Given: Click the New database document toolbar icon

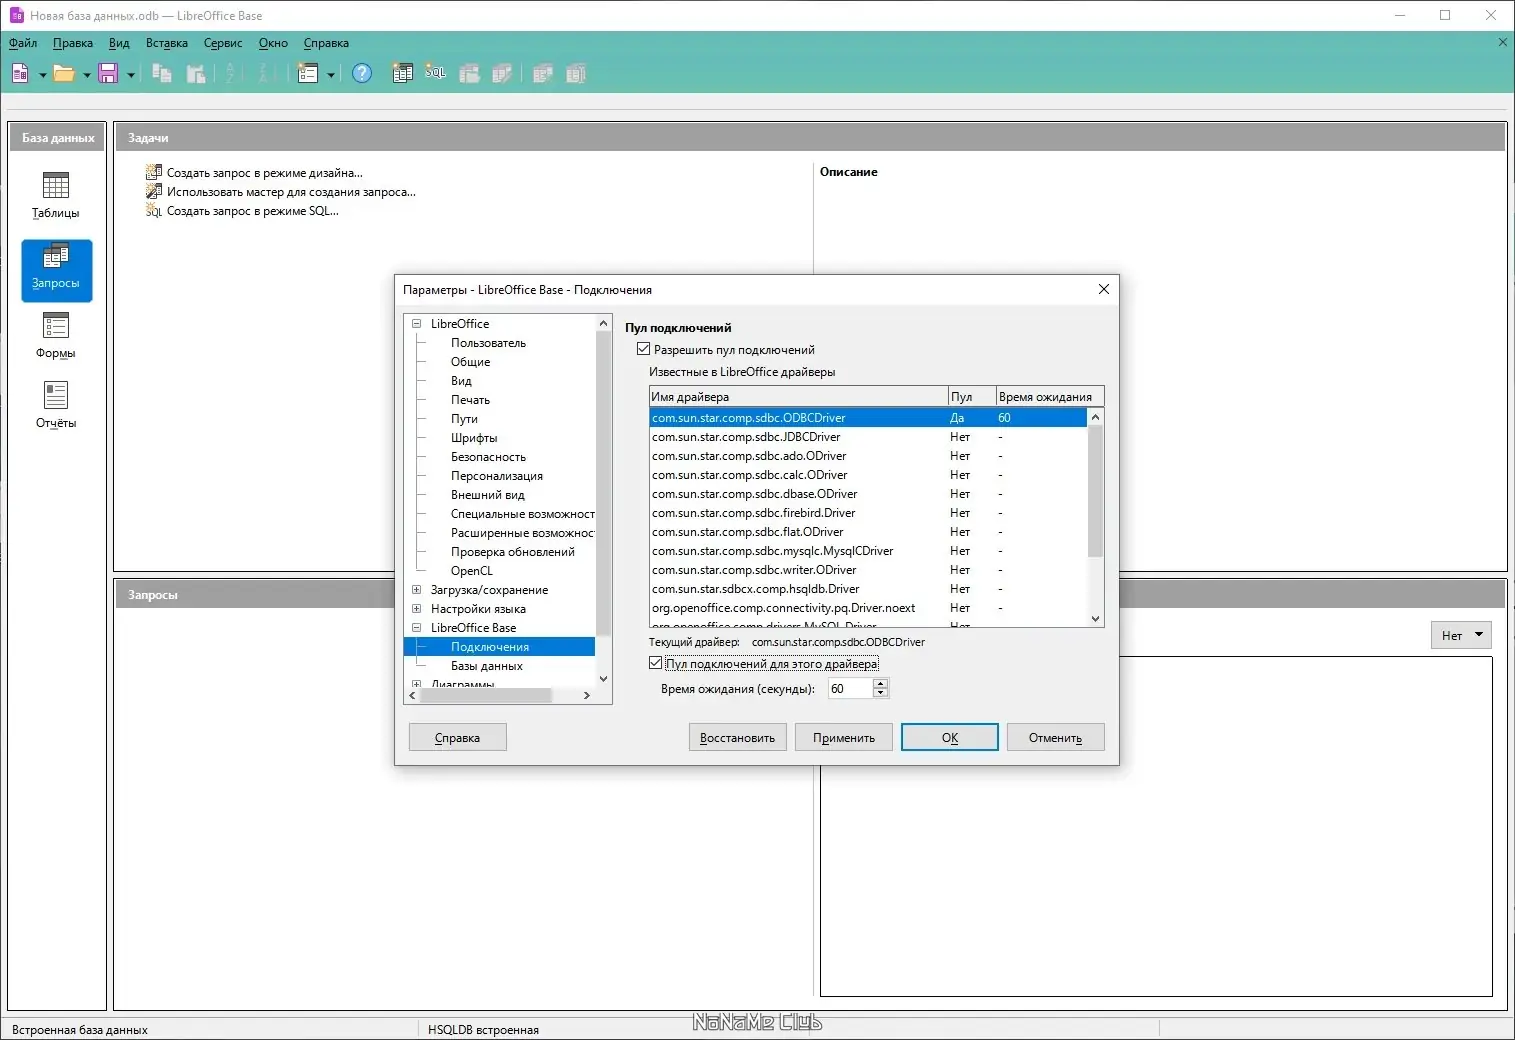Looking at the screenshot, I should pyautogui.click(x=20, y=73).
